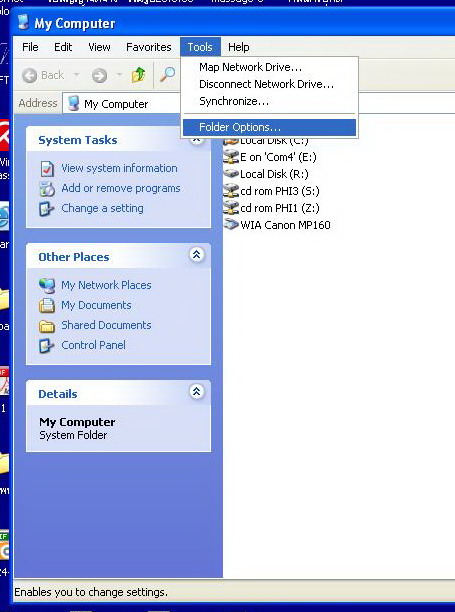Screen dimensions: 455x612
Task: Collapse the Details panel
Action: (196, 391)
